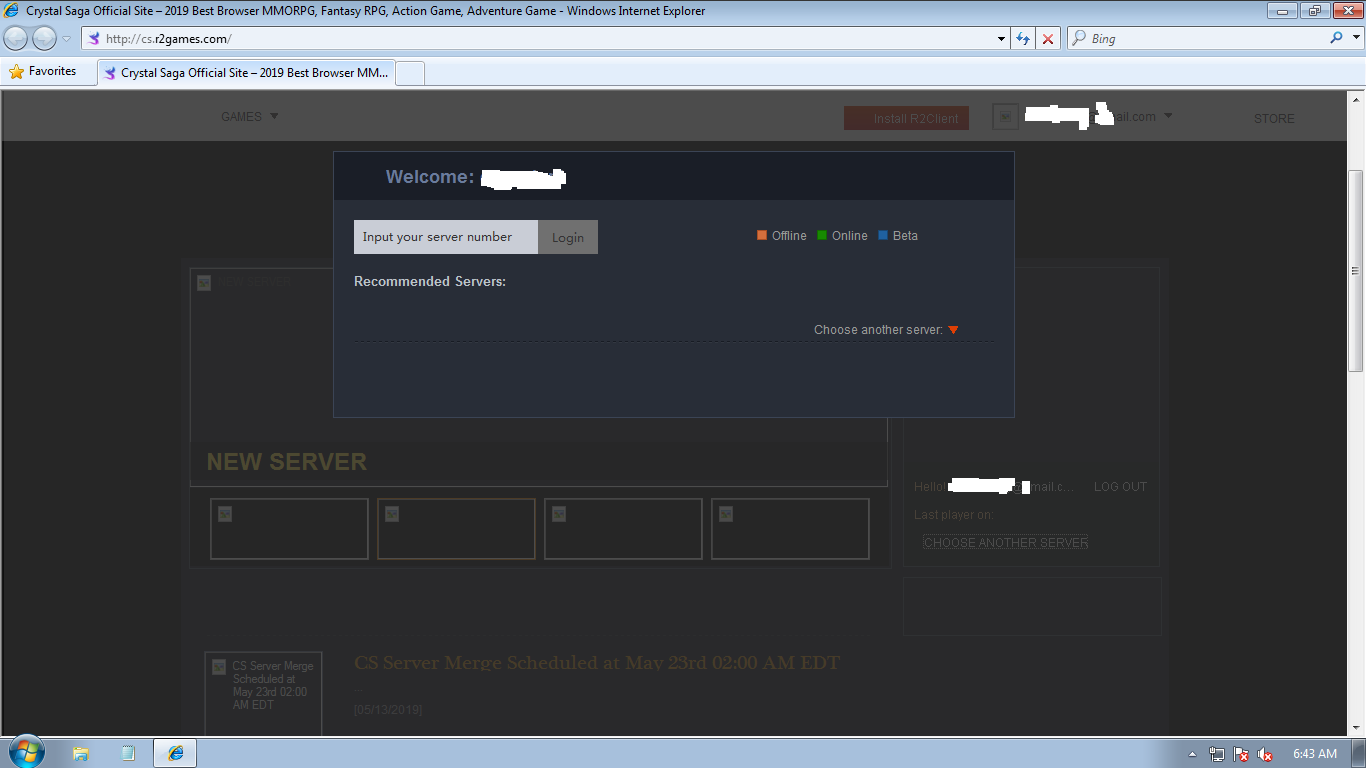1366x768 pixels.
Task: Click the first thumbnail below NEW SERVER
Action: [289, 529]
